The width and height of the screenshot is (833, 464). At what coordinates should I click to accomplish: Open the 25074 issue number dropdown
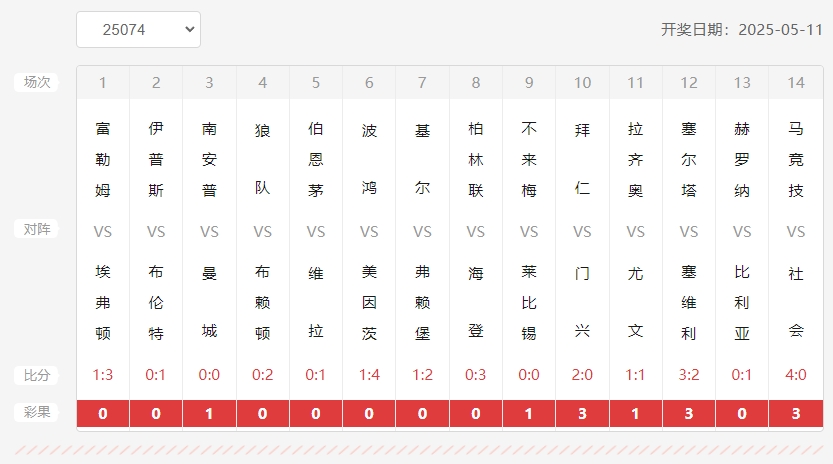tap(138, 30)
